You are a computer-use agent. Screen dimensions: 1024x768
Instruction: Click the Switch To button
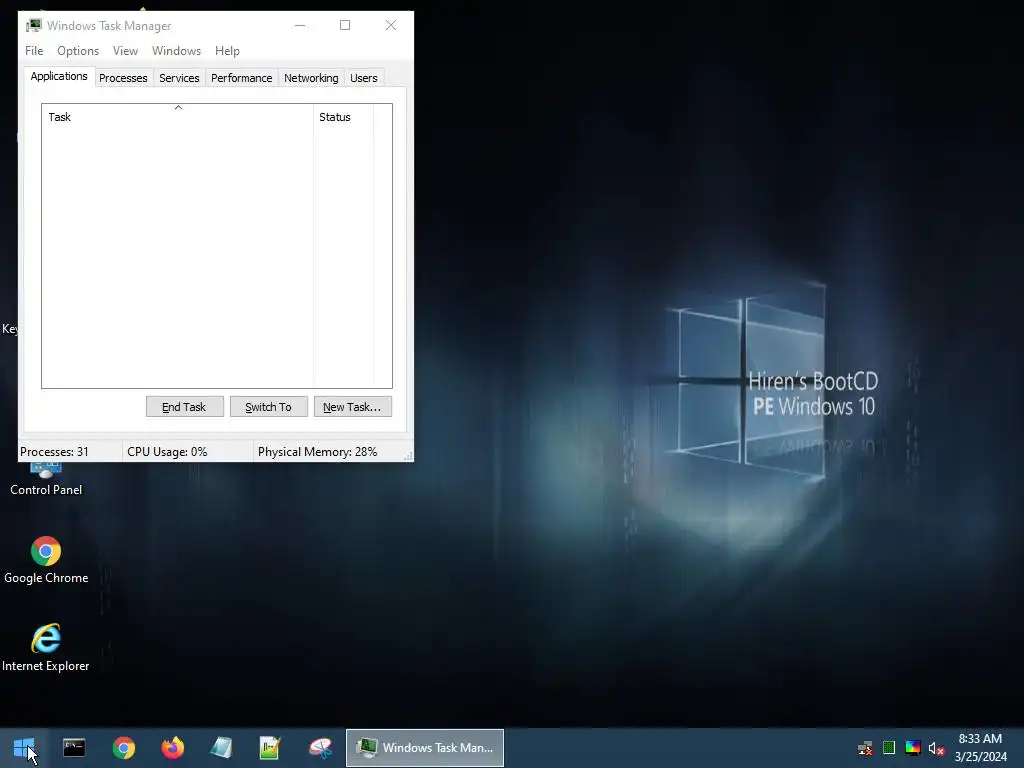click(268, 407)
